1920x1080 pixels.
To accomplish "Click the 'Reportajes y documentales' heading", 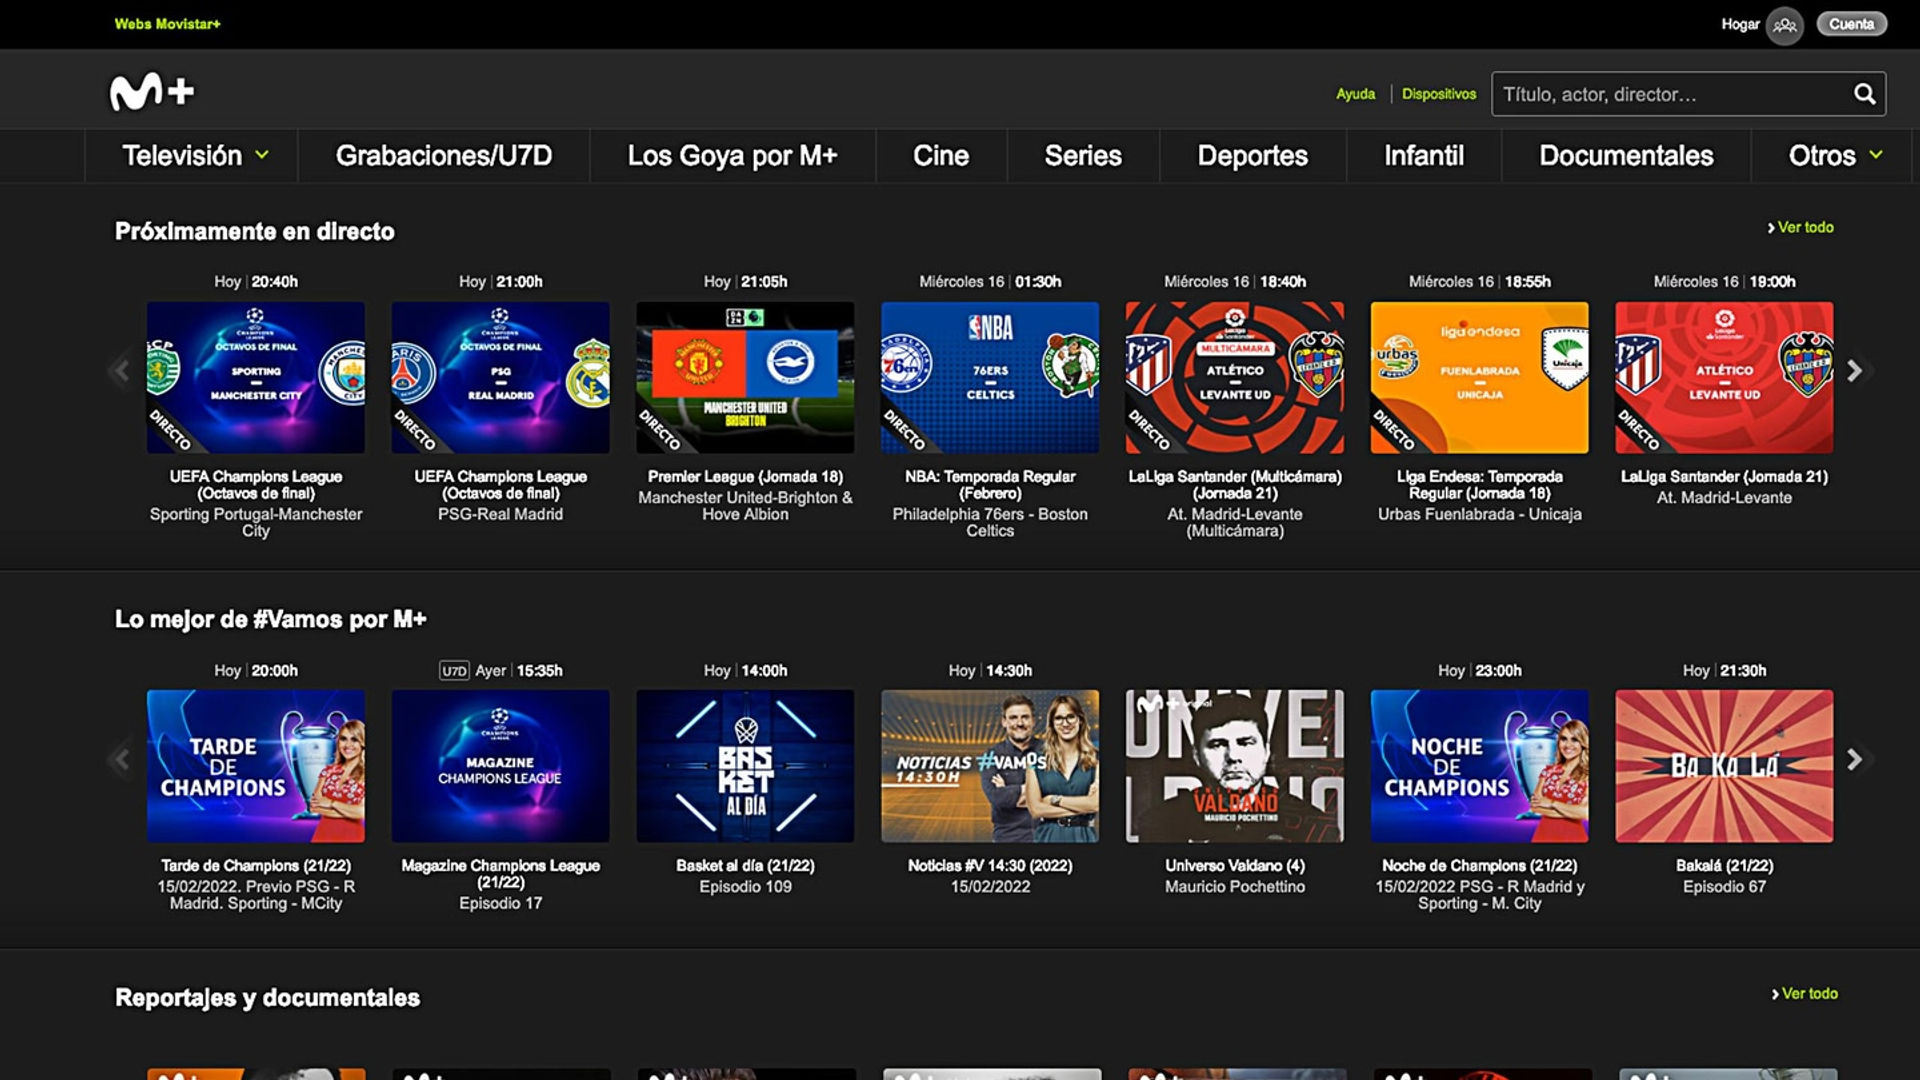I will click(267, 998).
